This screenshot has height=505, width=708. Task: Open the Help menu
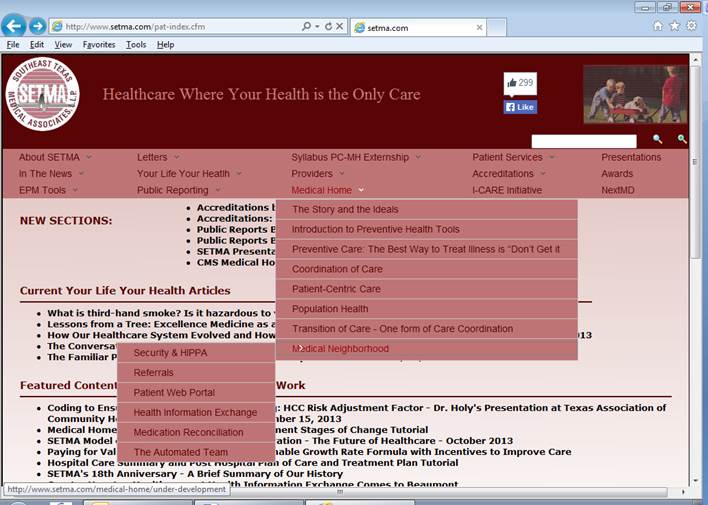tap(165, 45)
